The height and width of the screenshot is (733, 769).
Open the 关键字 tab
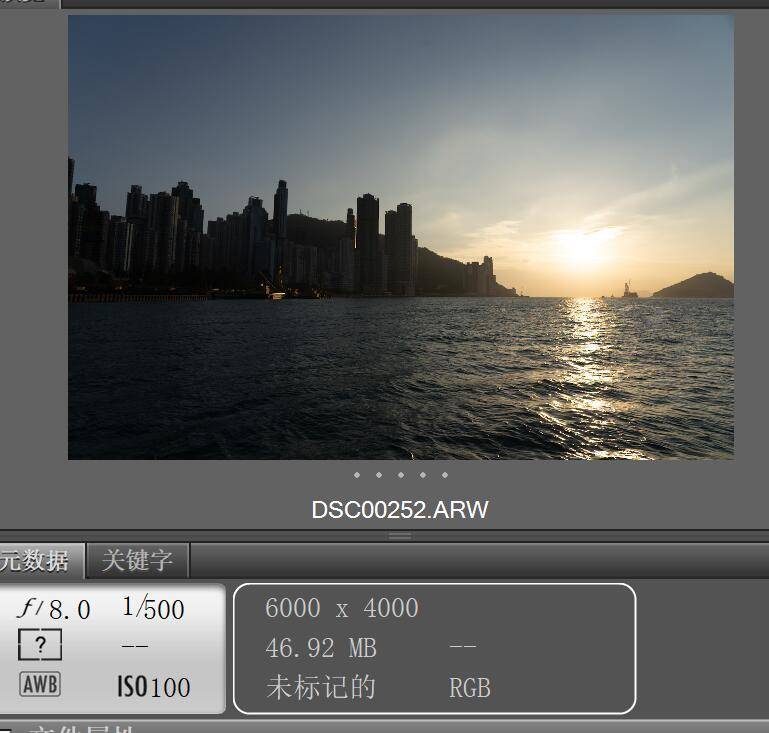tap(137, 561)
